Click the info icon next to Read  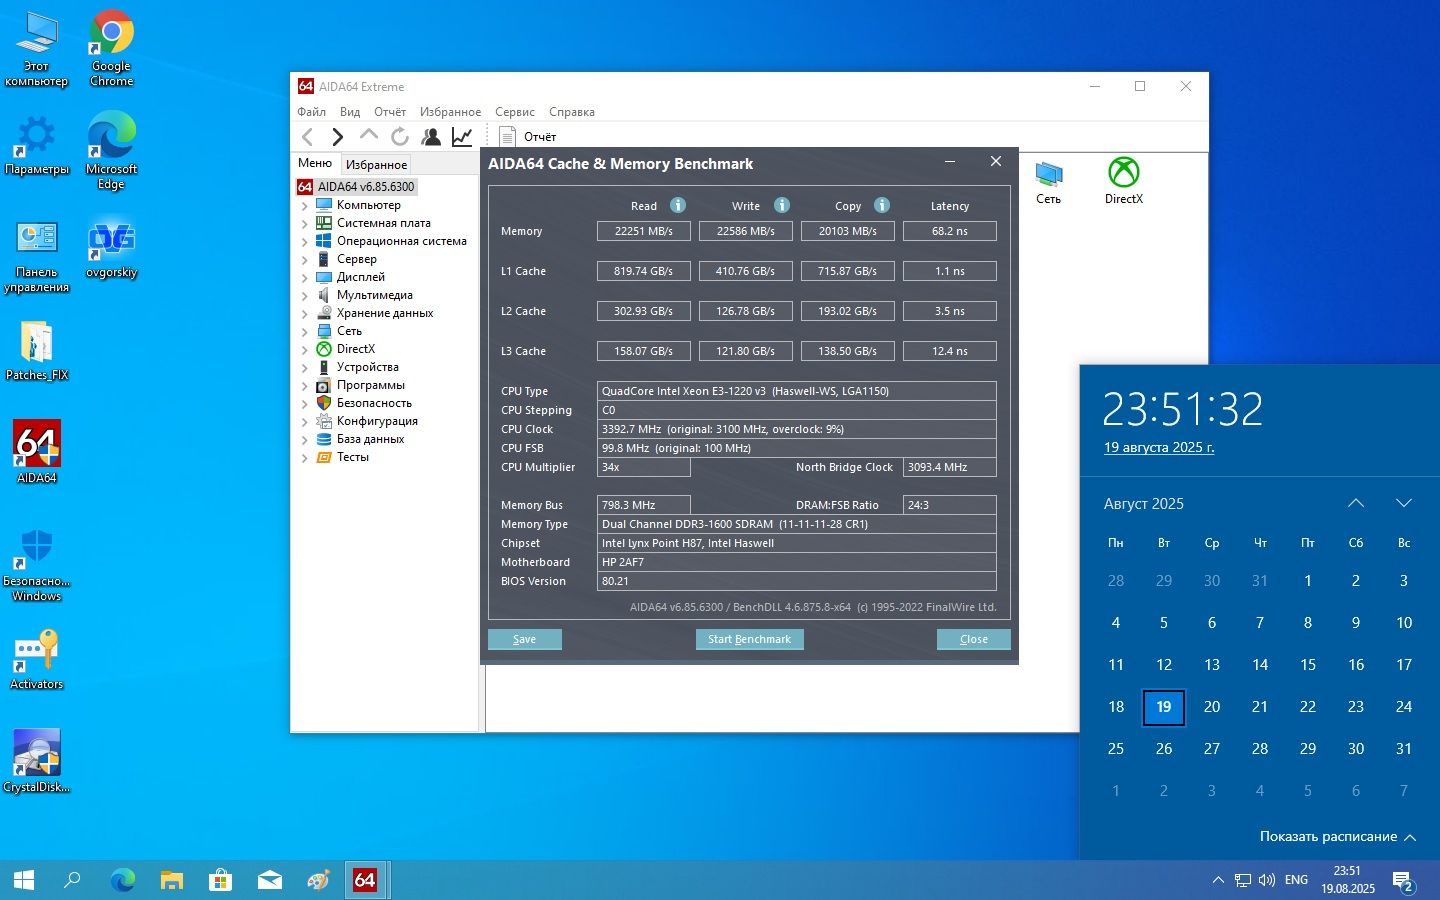(678, 205)
